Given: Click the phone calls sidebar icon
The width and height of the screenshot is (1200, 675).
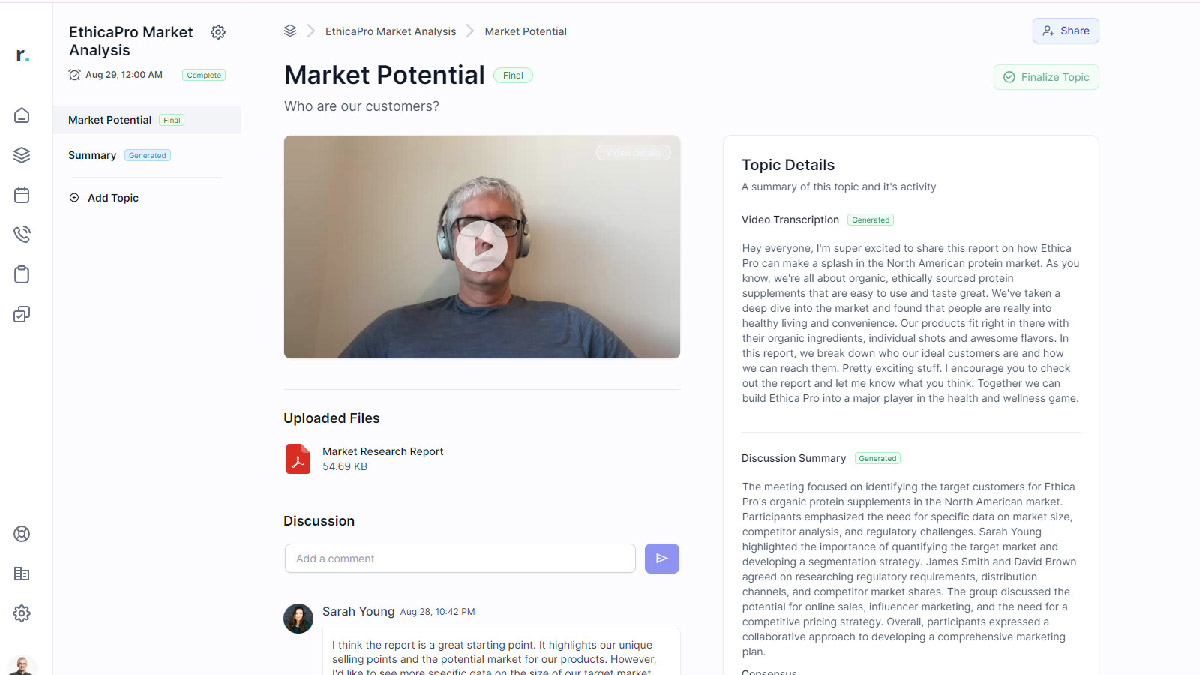Looking at the screenshot, I should click(21, 235).
